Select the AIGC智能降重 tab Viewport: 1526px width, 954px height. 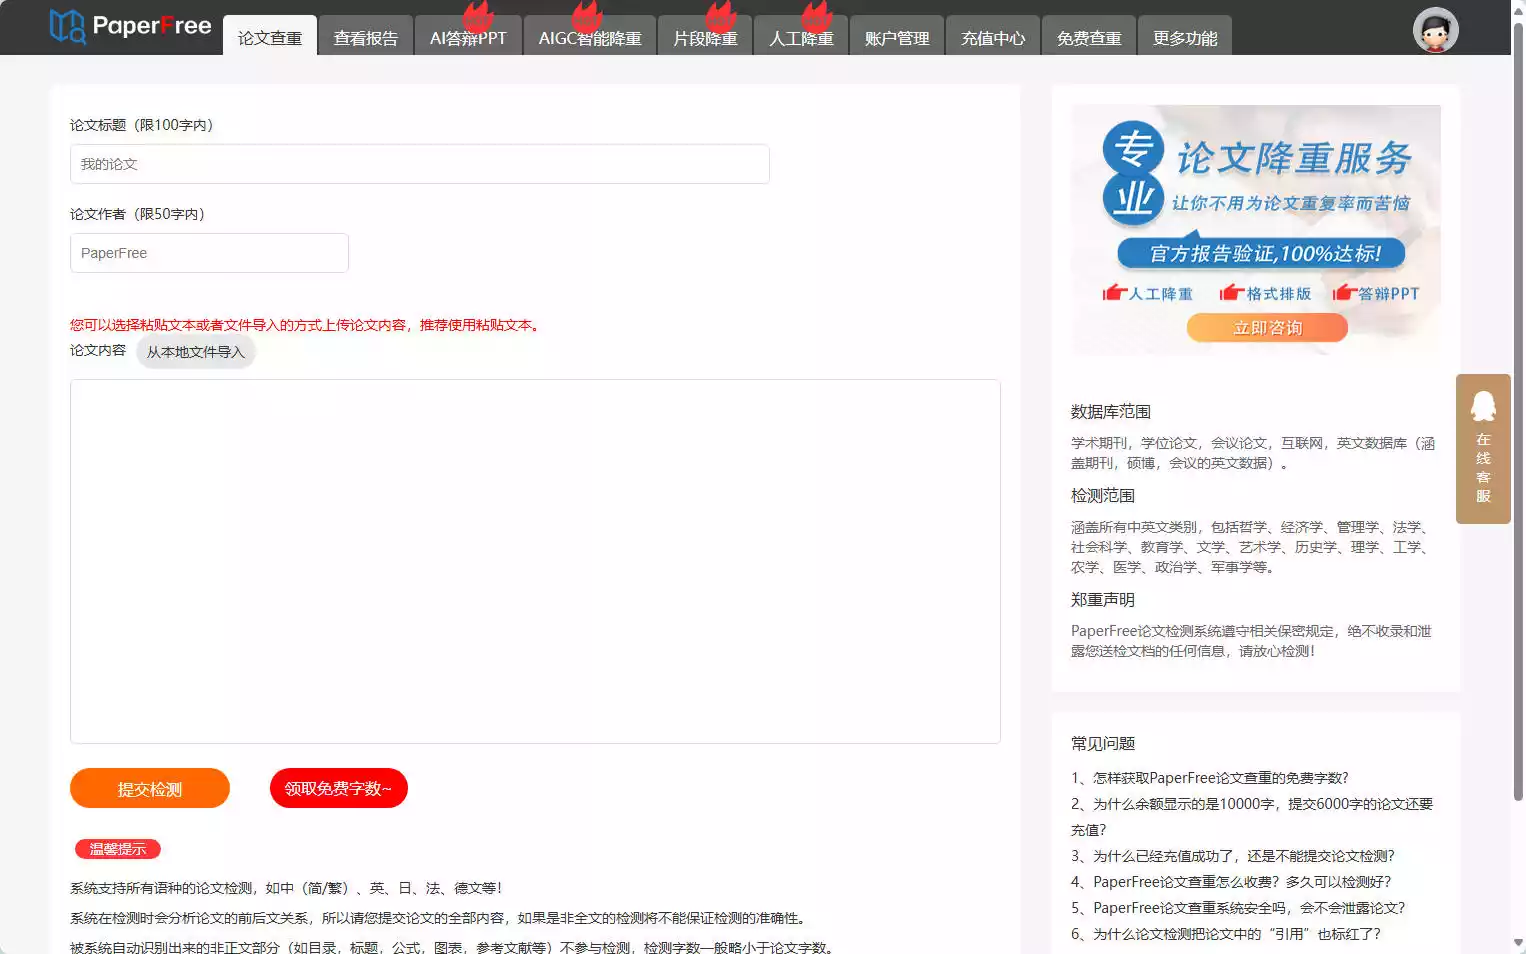coord(590,38)
